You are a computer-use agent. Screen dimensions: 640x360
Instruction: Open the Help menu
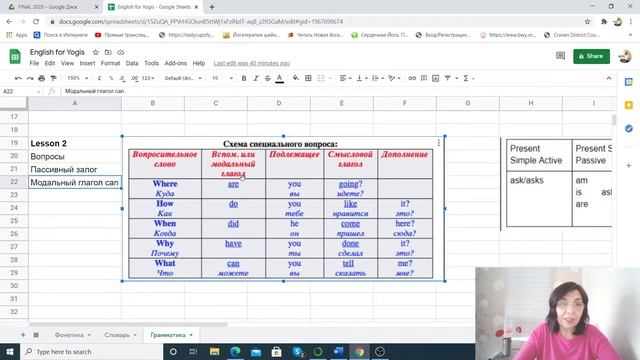point(199,63)
